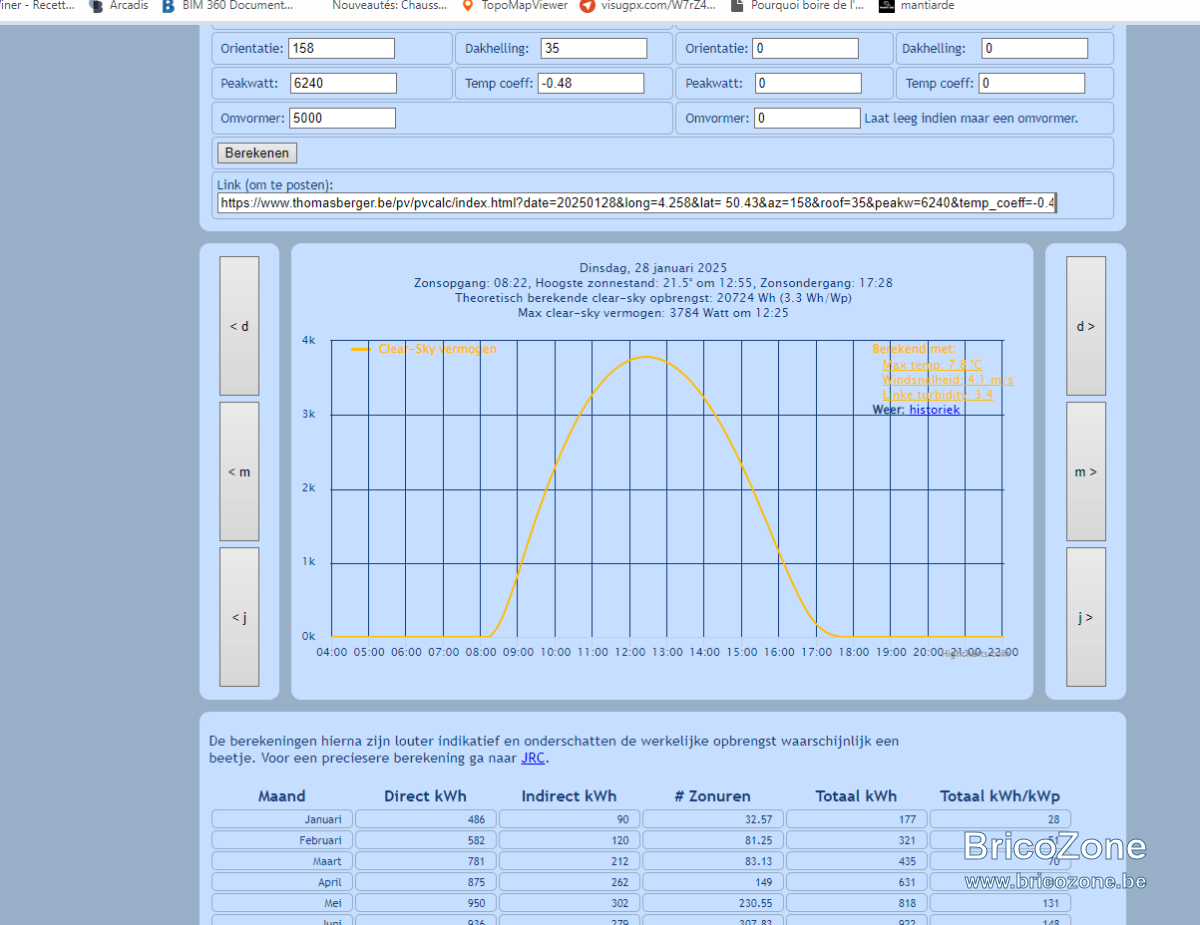Select the shareable link URL field
1200x925 pixels.
637,203
